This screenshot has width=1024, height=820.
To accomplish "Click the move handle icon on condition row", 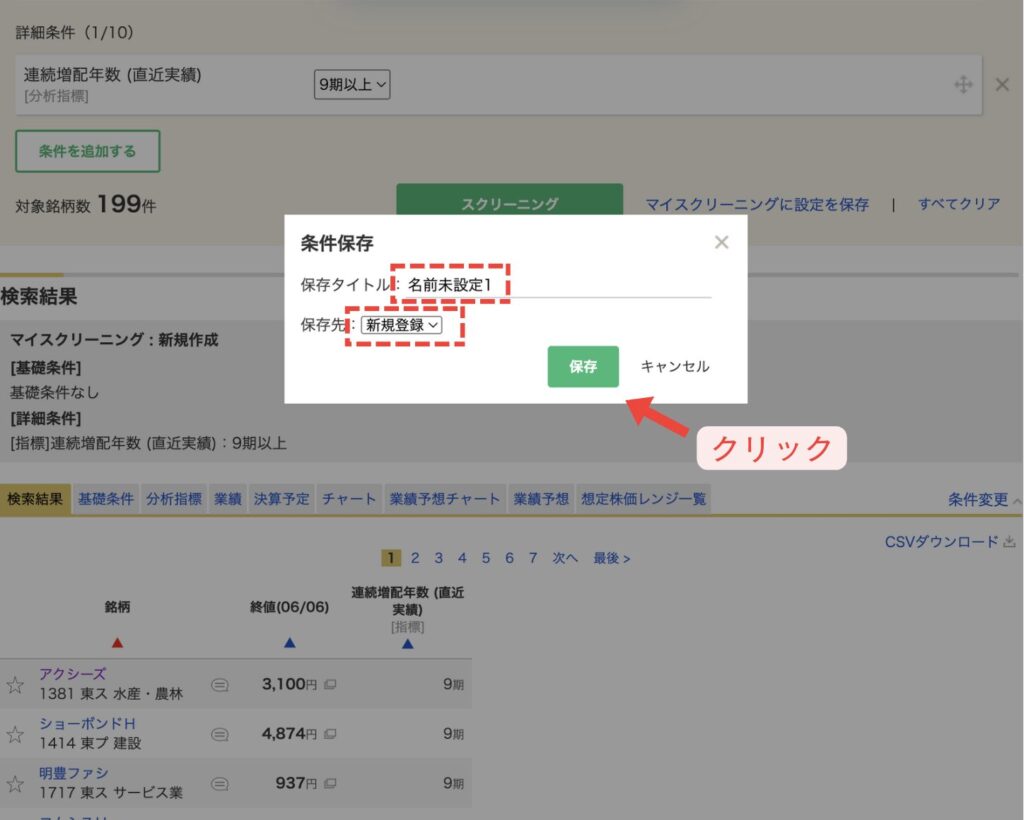I will pos(963,84).
